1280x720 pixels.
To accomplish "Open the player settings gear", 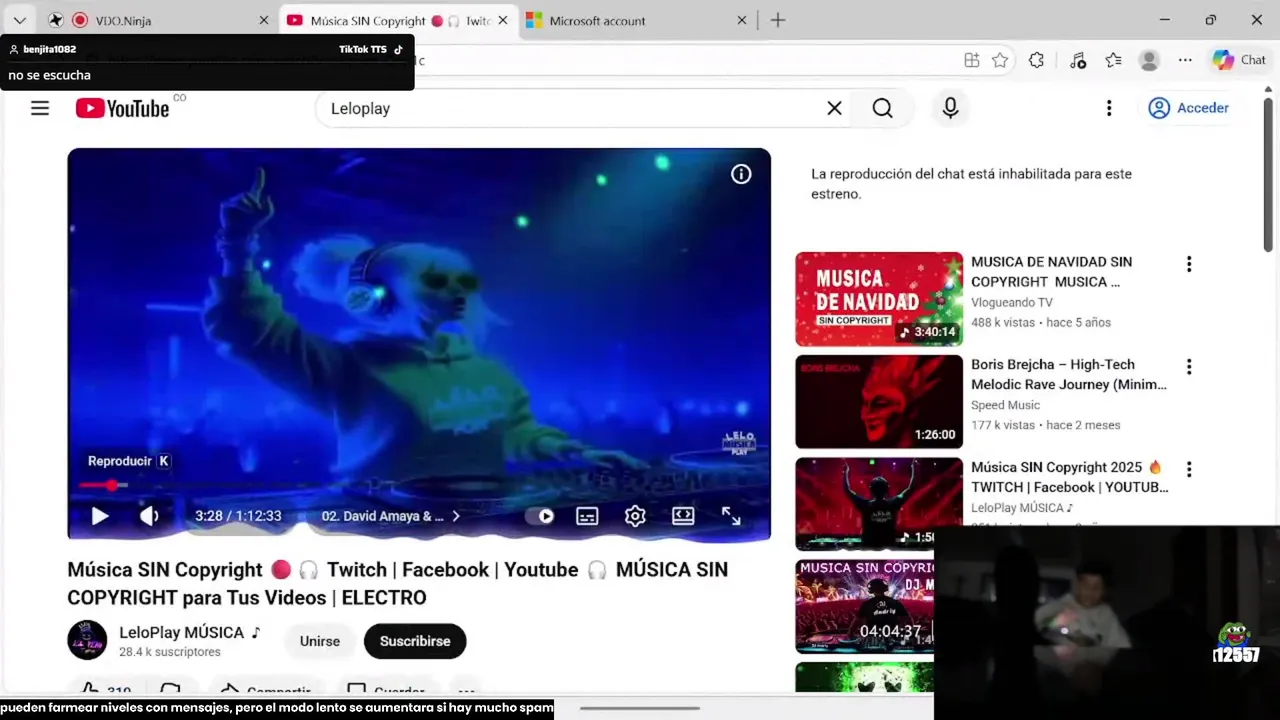I will point(635,516).
